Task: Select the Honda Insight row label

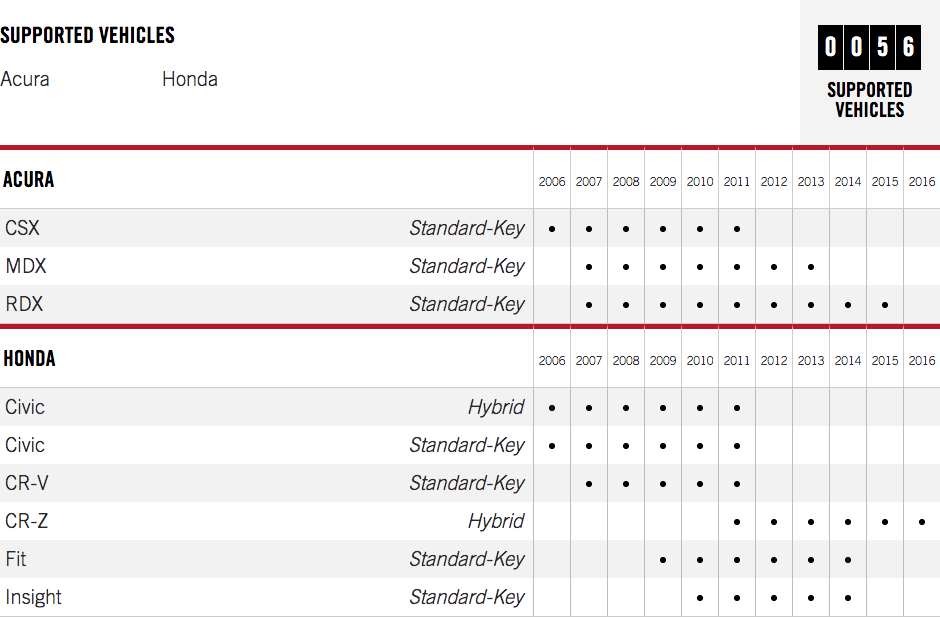Action: click(x=34, y=597)
